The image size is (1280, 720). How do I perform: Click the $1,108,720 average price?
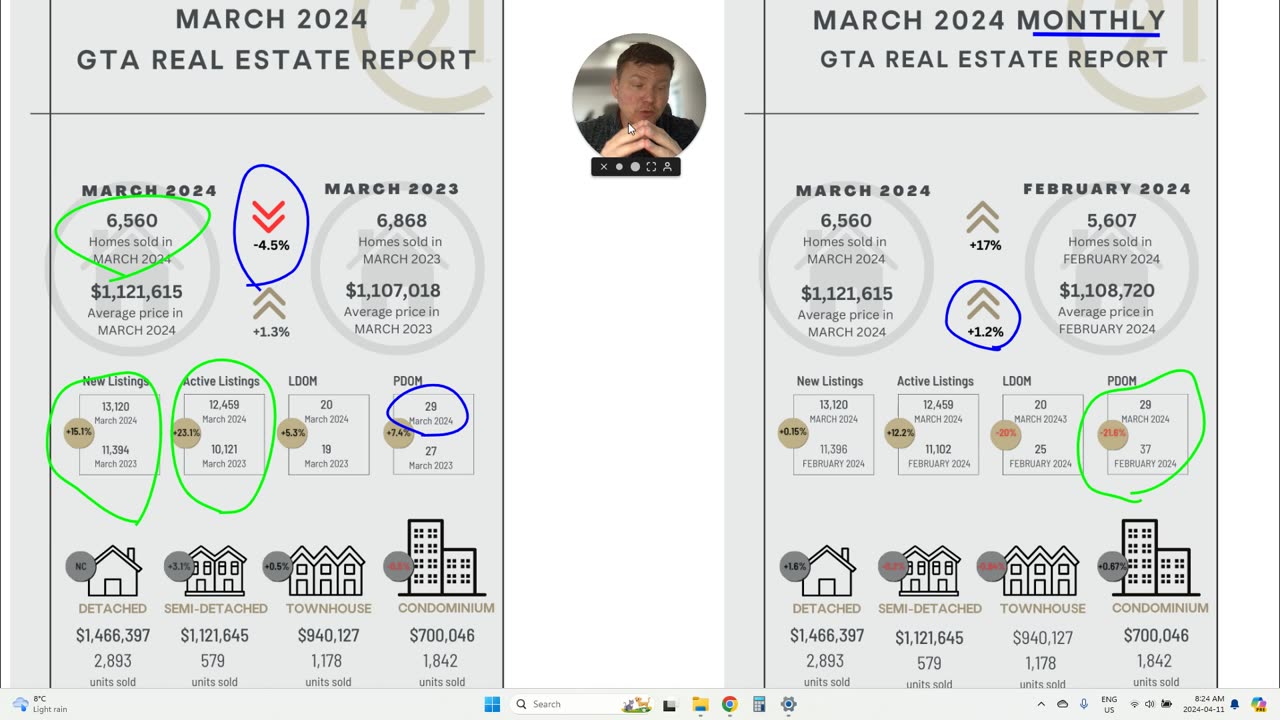click(x=1107, y=291)
